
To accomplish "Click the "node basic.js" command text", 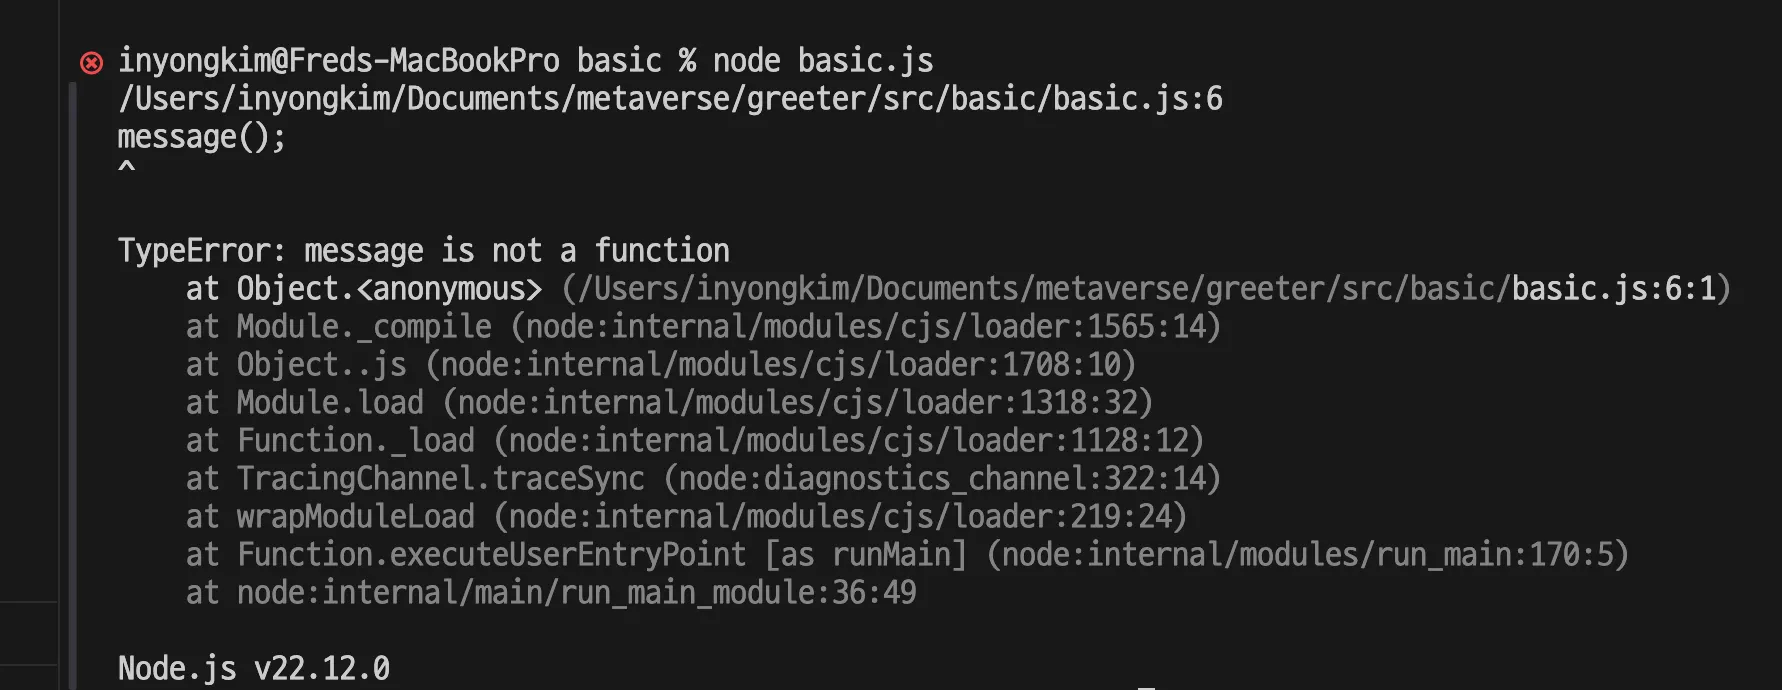I will pyautogui.click(x=823, y=61).
